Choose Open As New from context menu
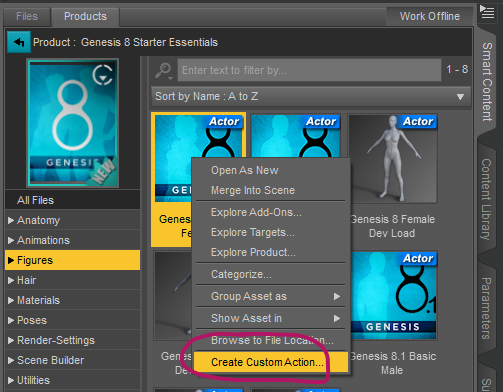 pyautogui.click(x=271, y=170)
